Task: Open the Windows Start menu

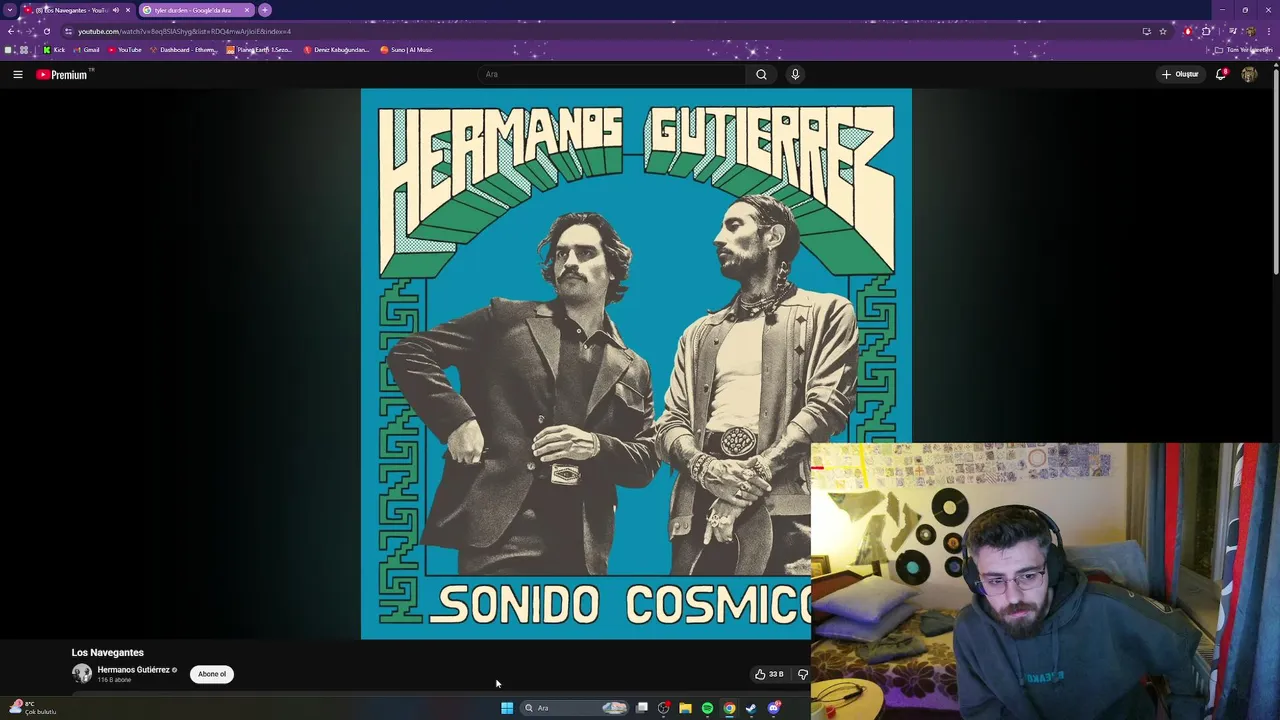Action: pyautogui.click(x=507, y=708)
